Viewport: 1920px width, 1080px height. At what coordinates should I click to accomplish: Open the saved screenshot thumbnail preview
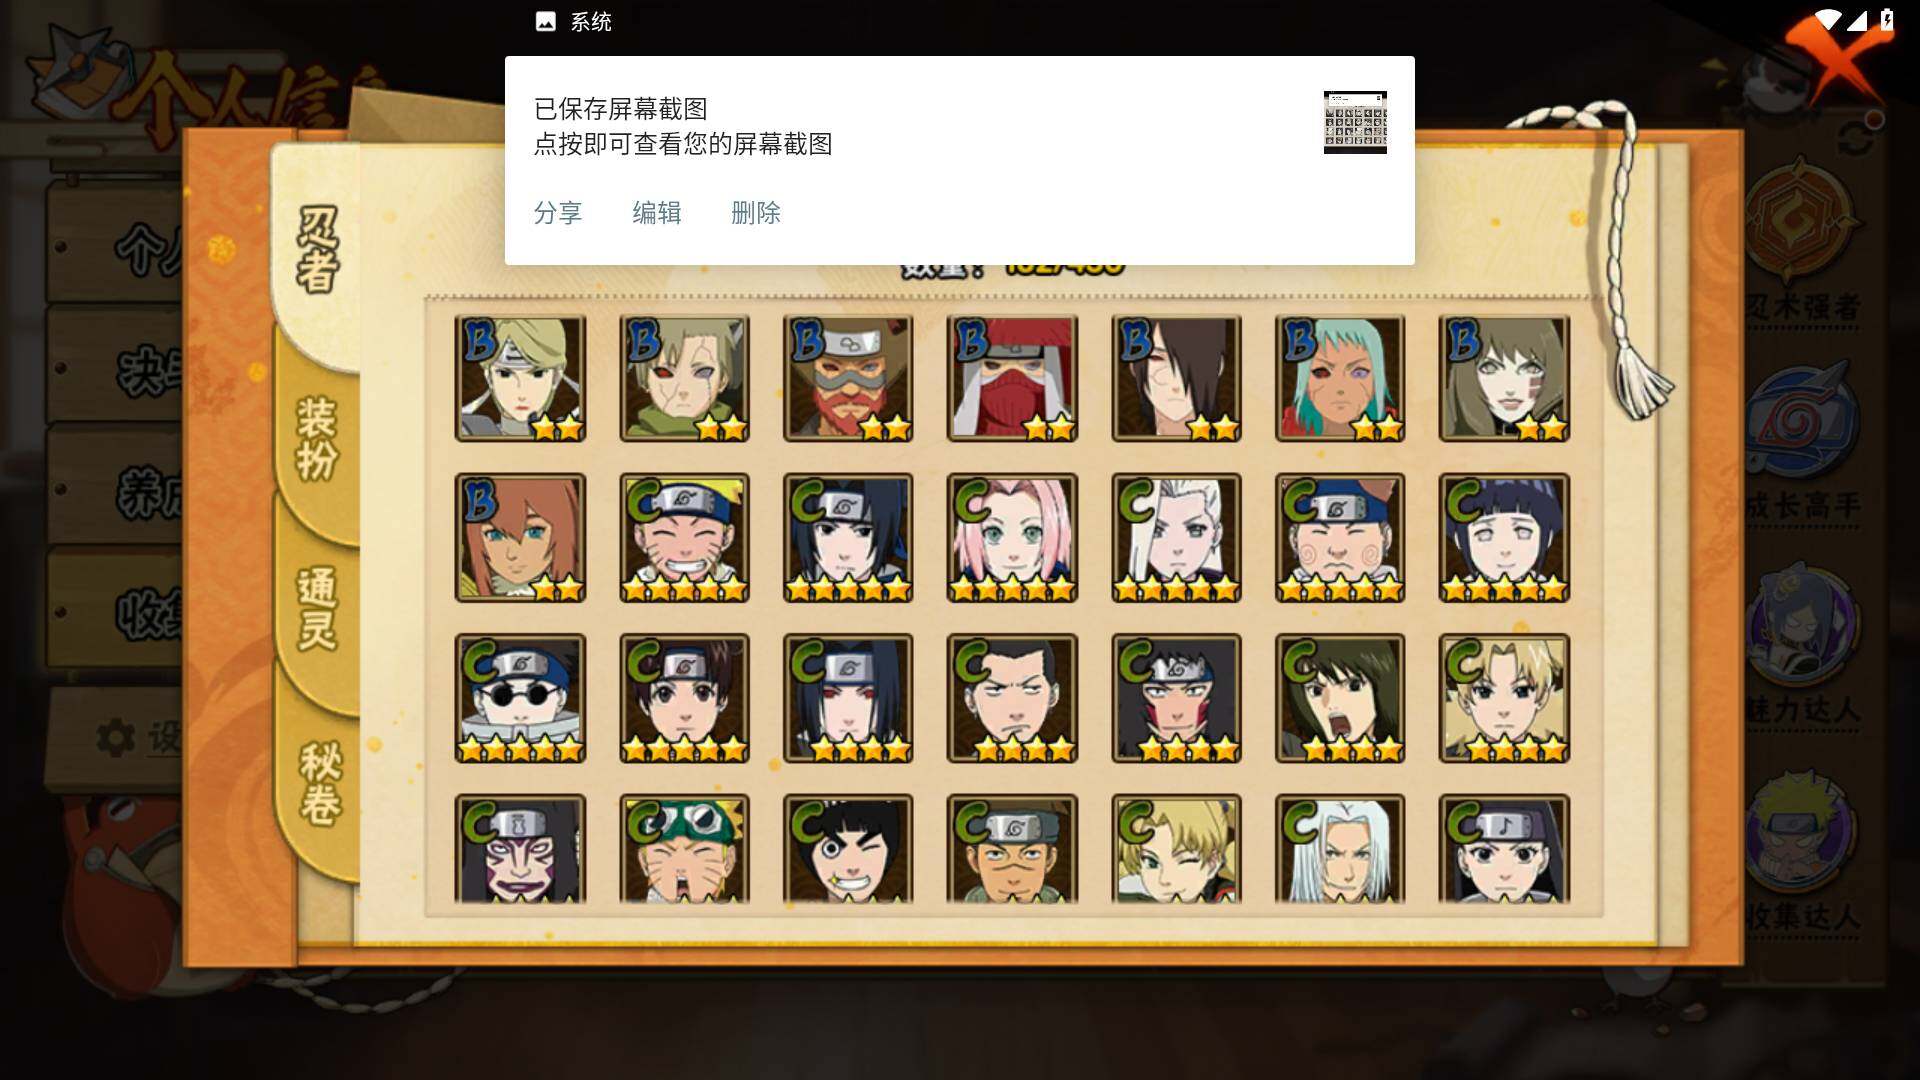1355,122
